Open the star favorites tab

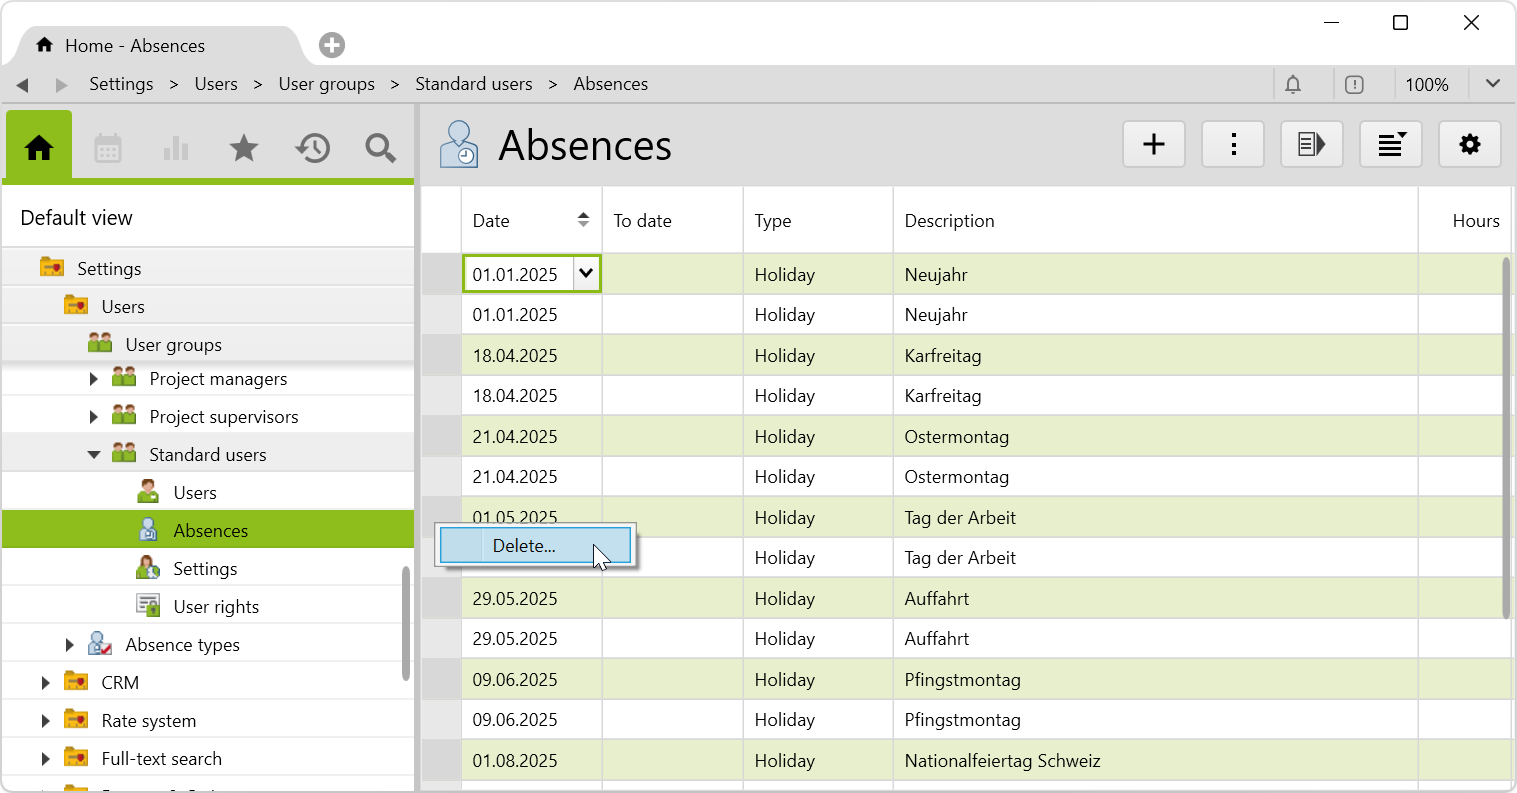[x=244, y=149]
